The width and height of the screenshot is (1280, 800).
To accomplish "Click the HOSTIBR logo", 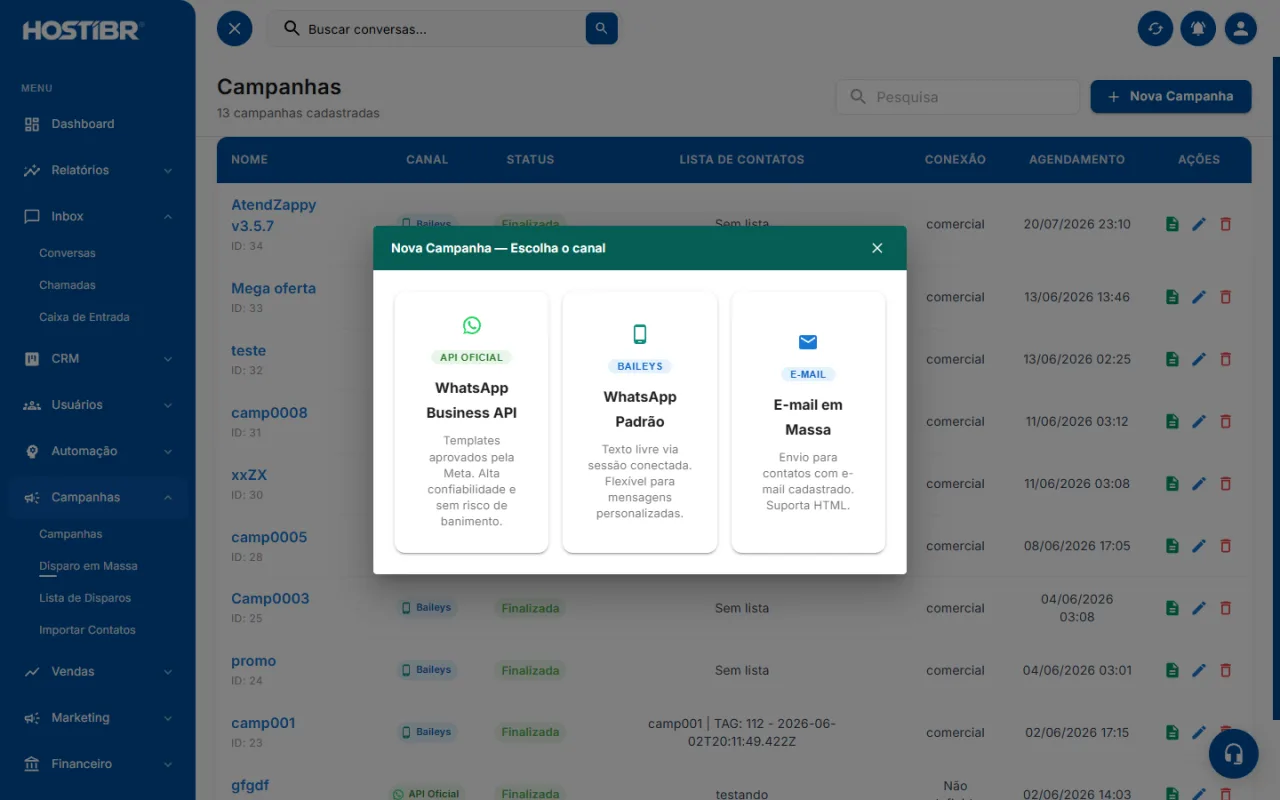I will point(83,30).
